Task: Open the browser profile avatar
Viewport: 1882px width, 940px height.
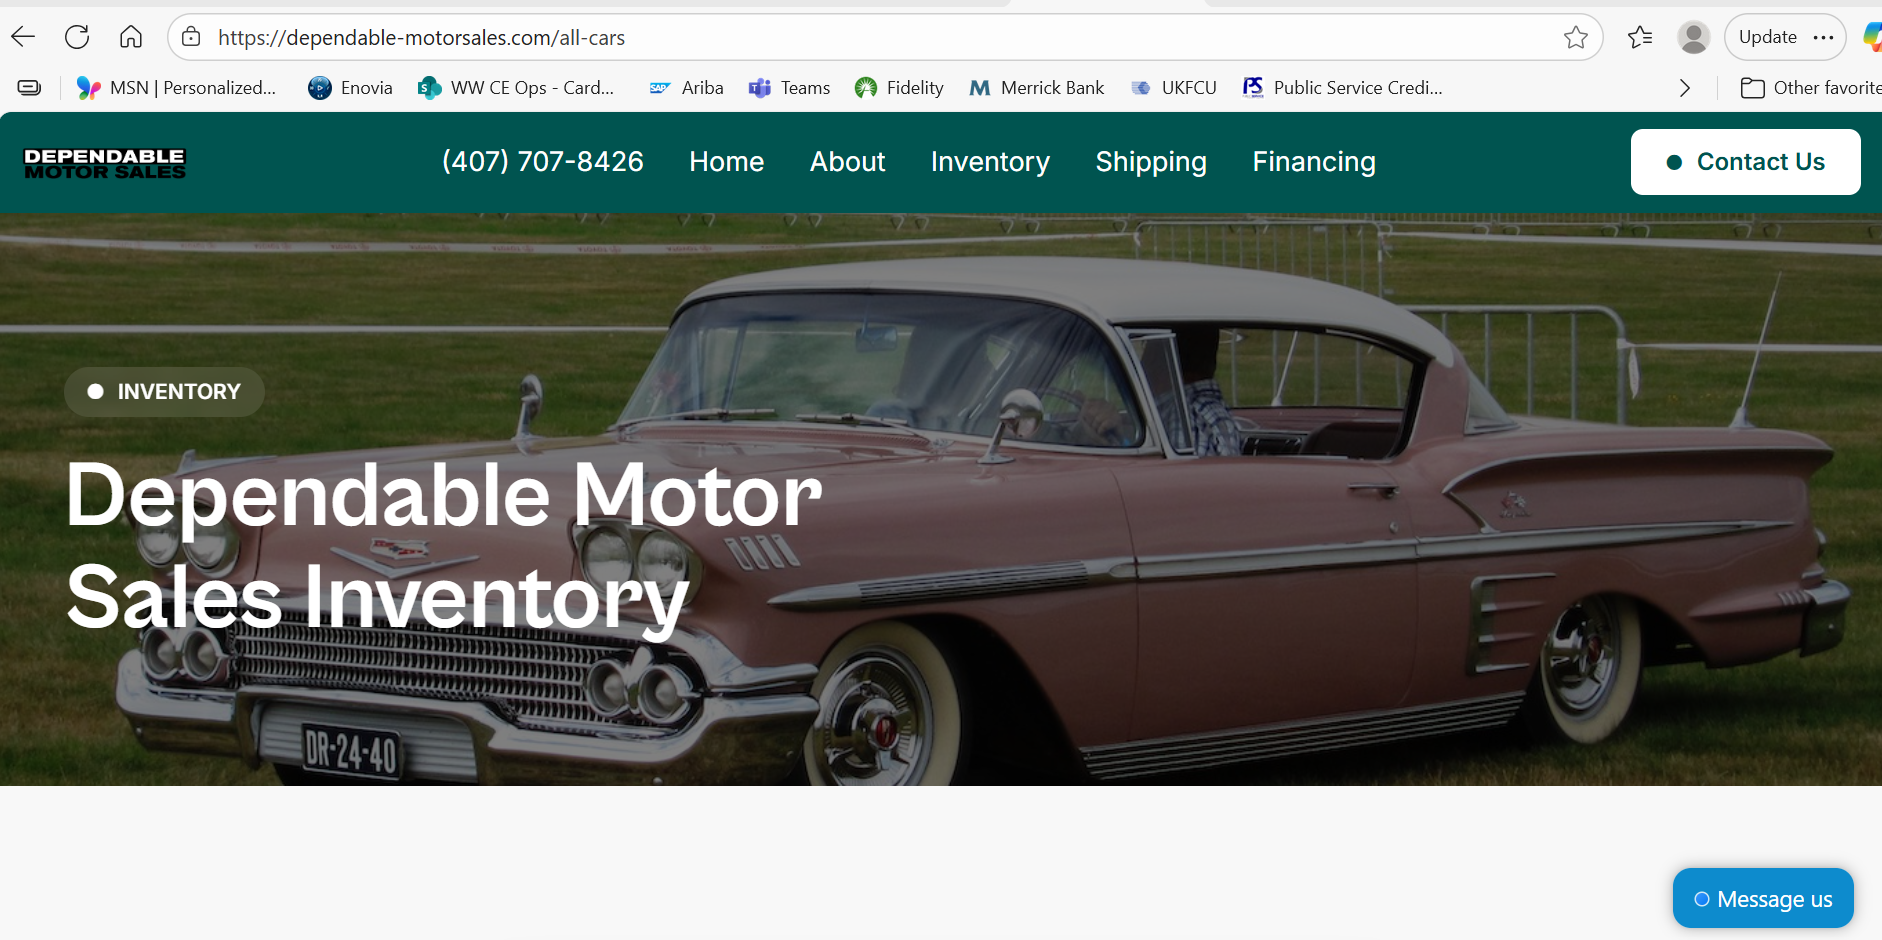Action: pos(1693,38)
